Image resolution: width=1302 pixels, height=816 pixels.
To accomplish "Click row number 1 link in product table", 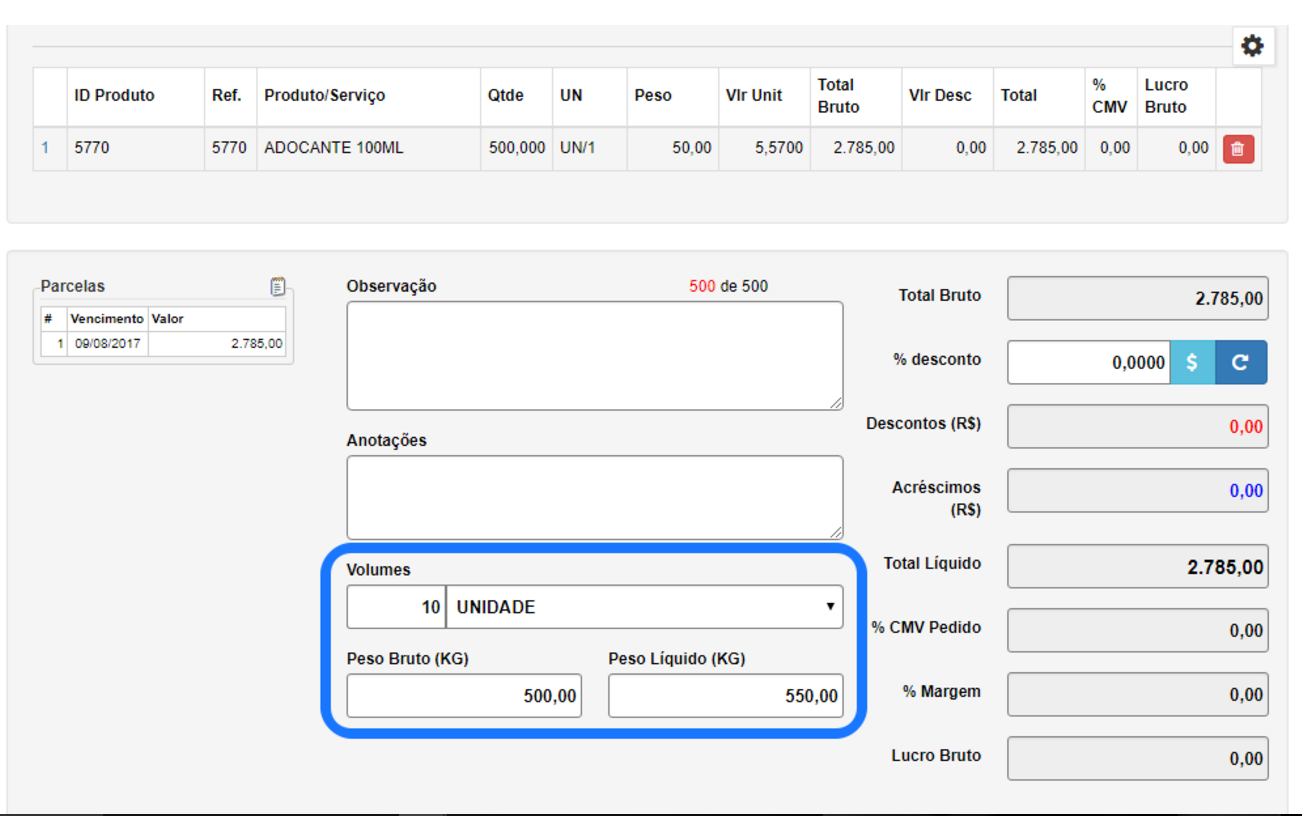I will [45, 148].
